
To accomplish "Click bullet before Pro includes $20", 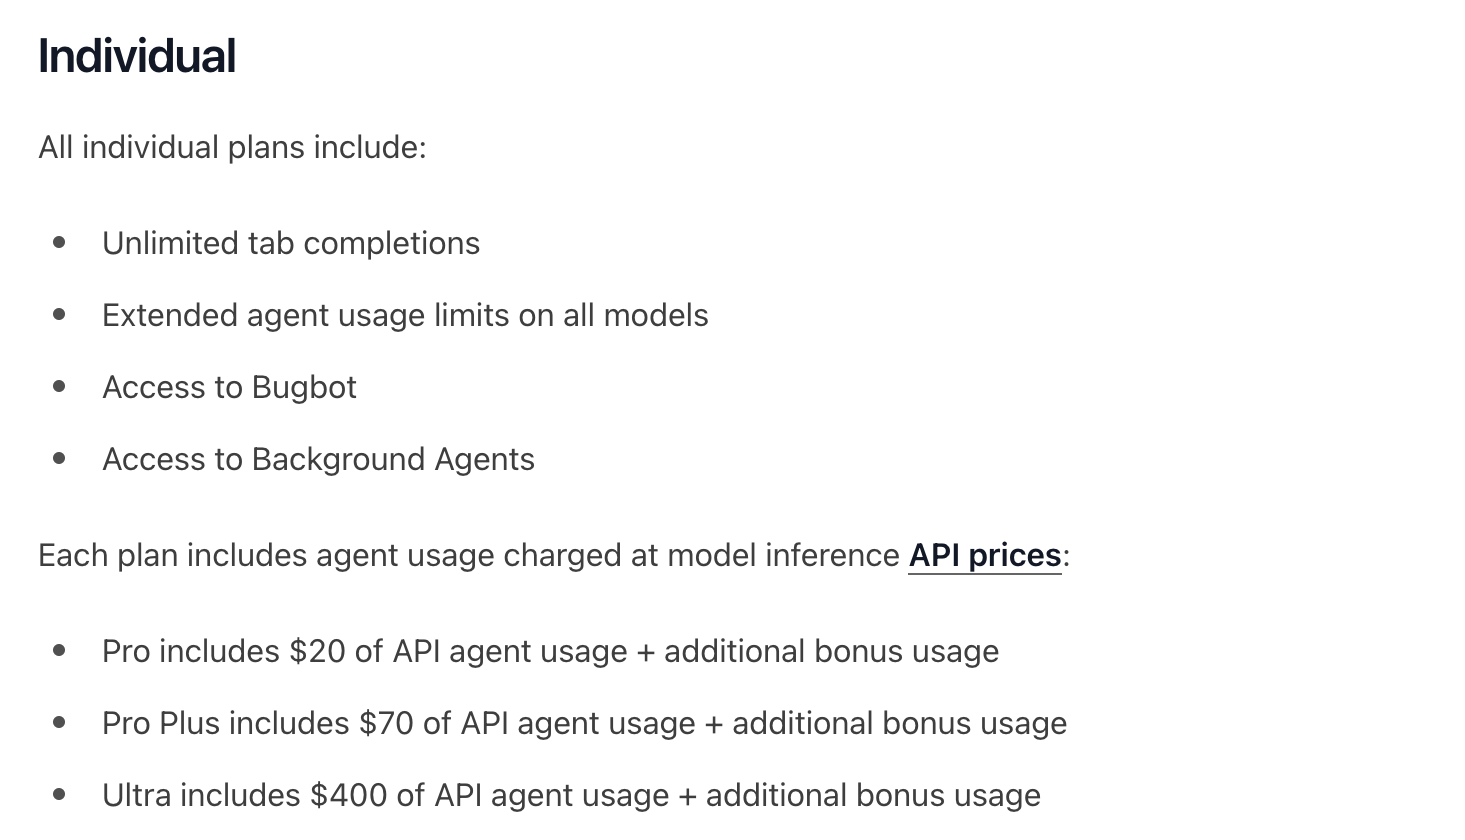I will click(60, 650).
